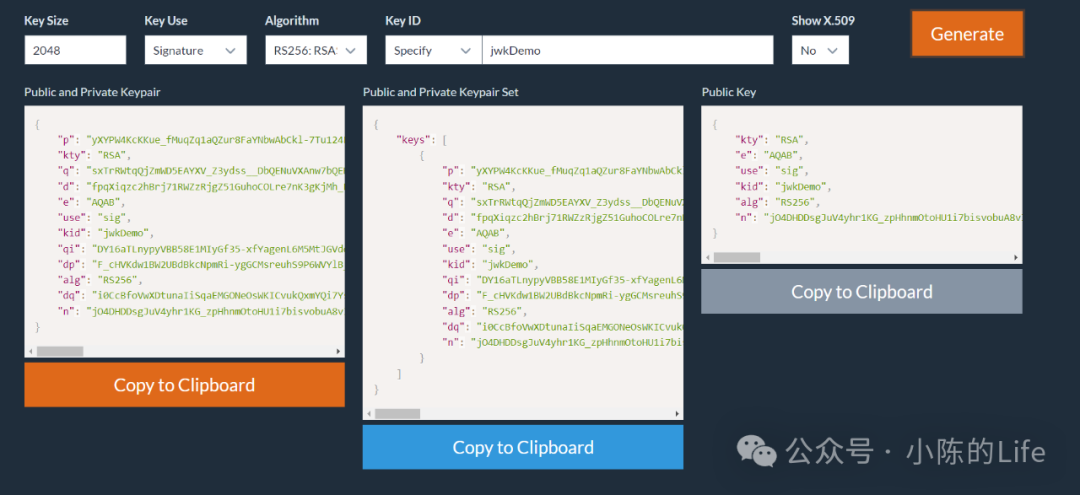Click left scroll arrow in Keypair Set panel

coord(369,414)
